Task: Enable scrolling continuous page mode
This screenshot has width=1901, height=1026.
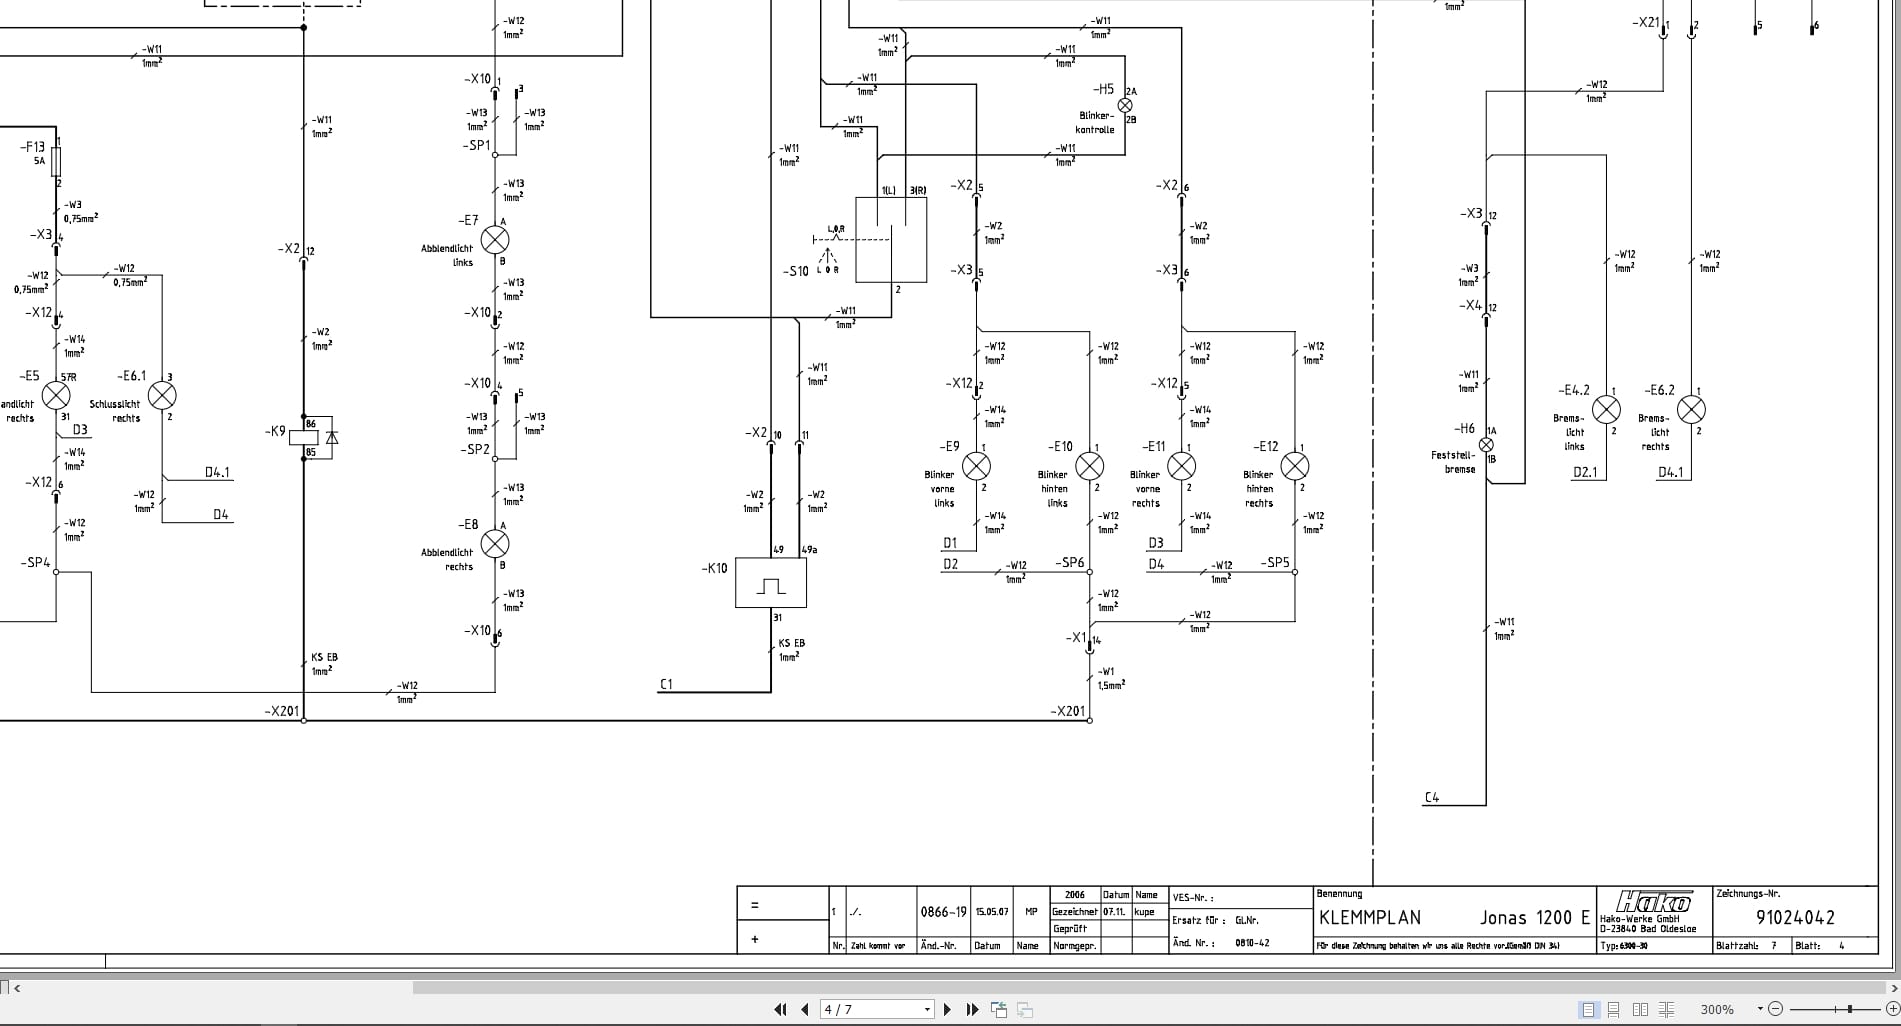Action: pos(1613,1009)
